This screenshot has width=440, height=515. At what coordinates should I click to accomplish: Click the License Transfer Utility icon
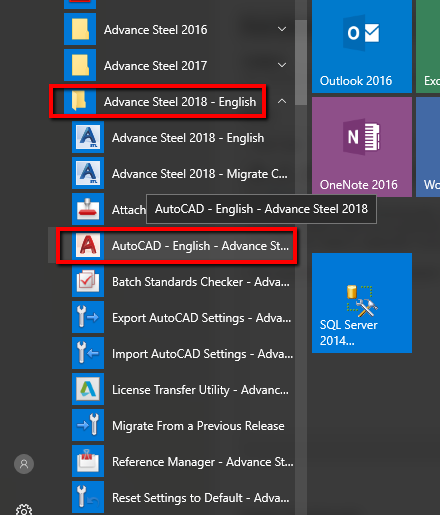pyautogui.click(x=88, y=389)
